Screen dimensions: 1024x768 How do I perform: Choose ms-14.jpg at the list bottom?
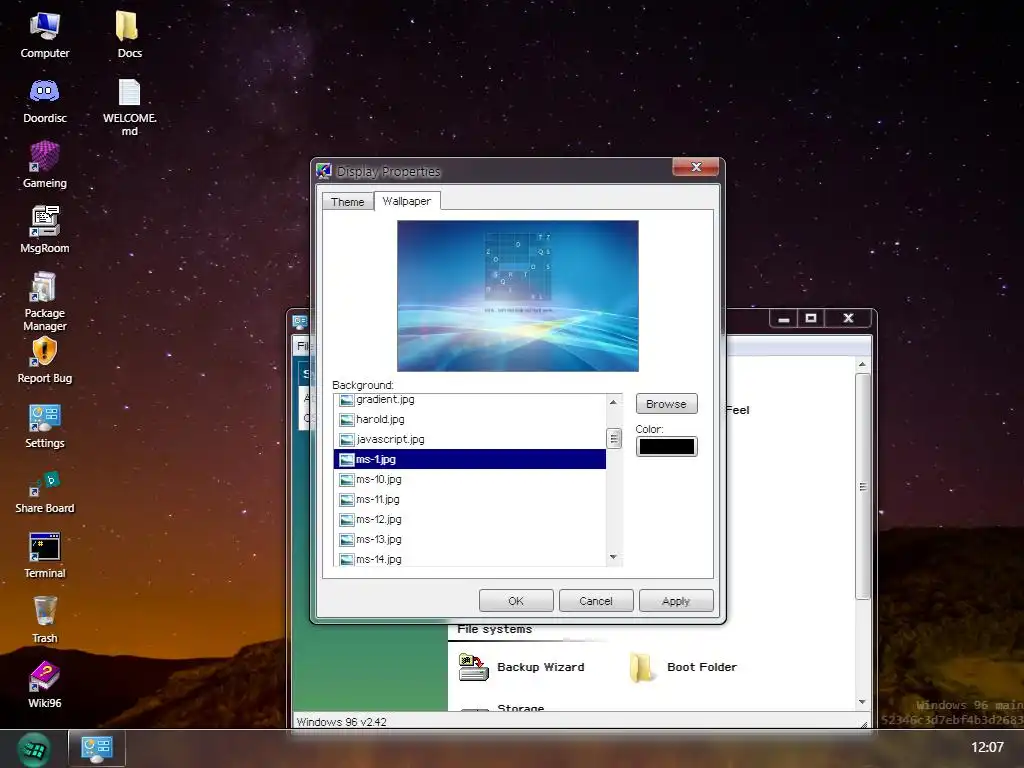(x=470, y=559)
